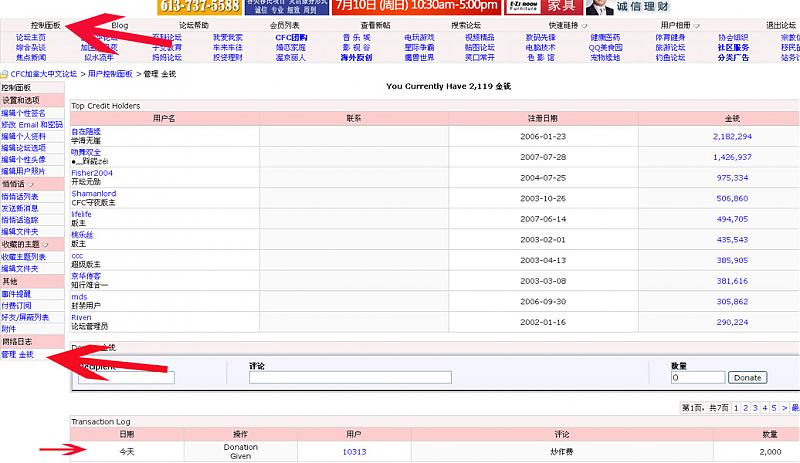Go to page 2 of transactions
Screen dimensions: 800x463
click(745, 408)
